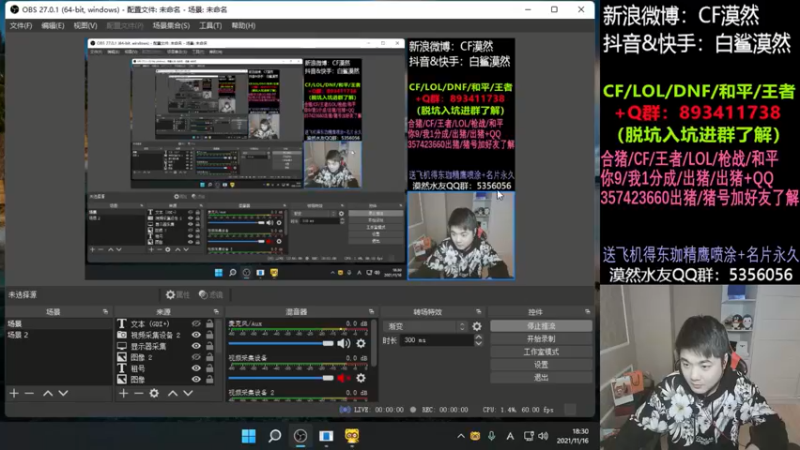Move the selected source up in Sources
The image size is (800, 450).
(172, 393)
